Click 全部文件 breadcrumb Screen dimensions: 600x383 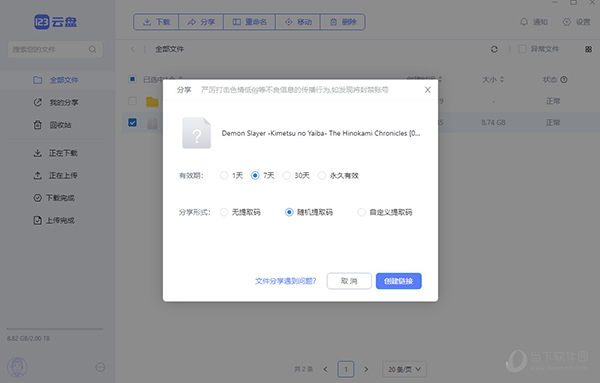[169, 49]
